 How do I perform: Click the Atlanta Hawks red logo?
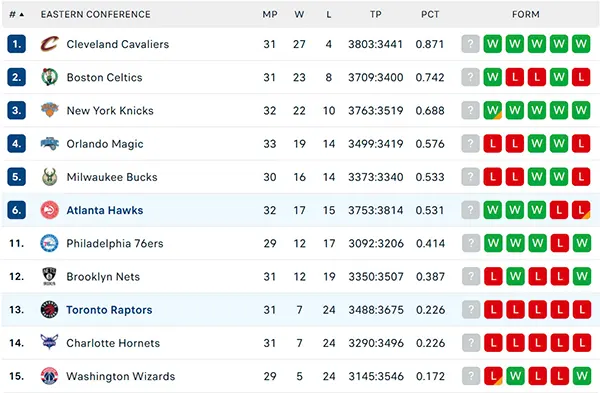49,210
